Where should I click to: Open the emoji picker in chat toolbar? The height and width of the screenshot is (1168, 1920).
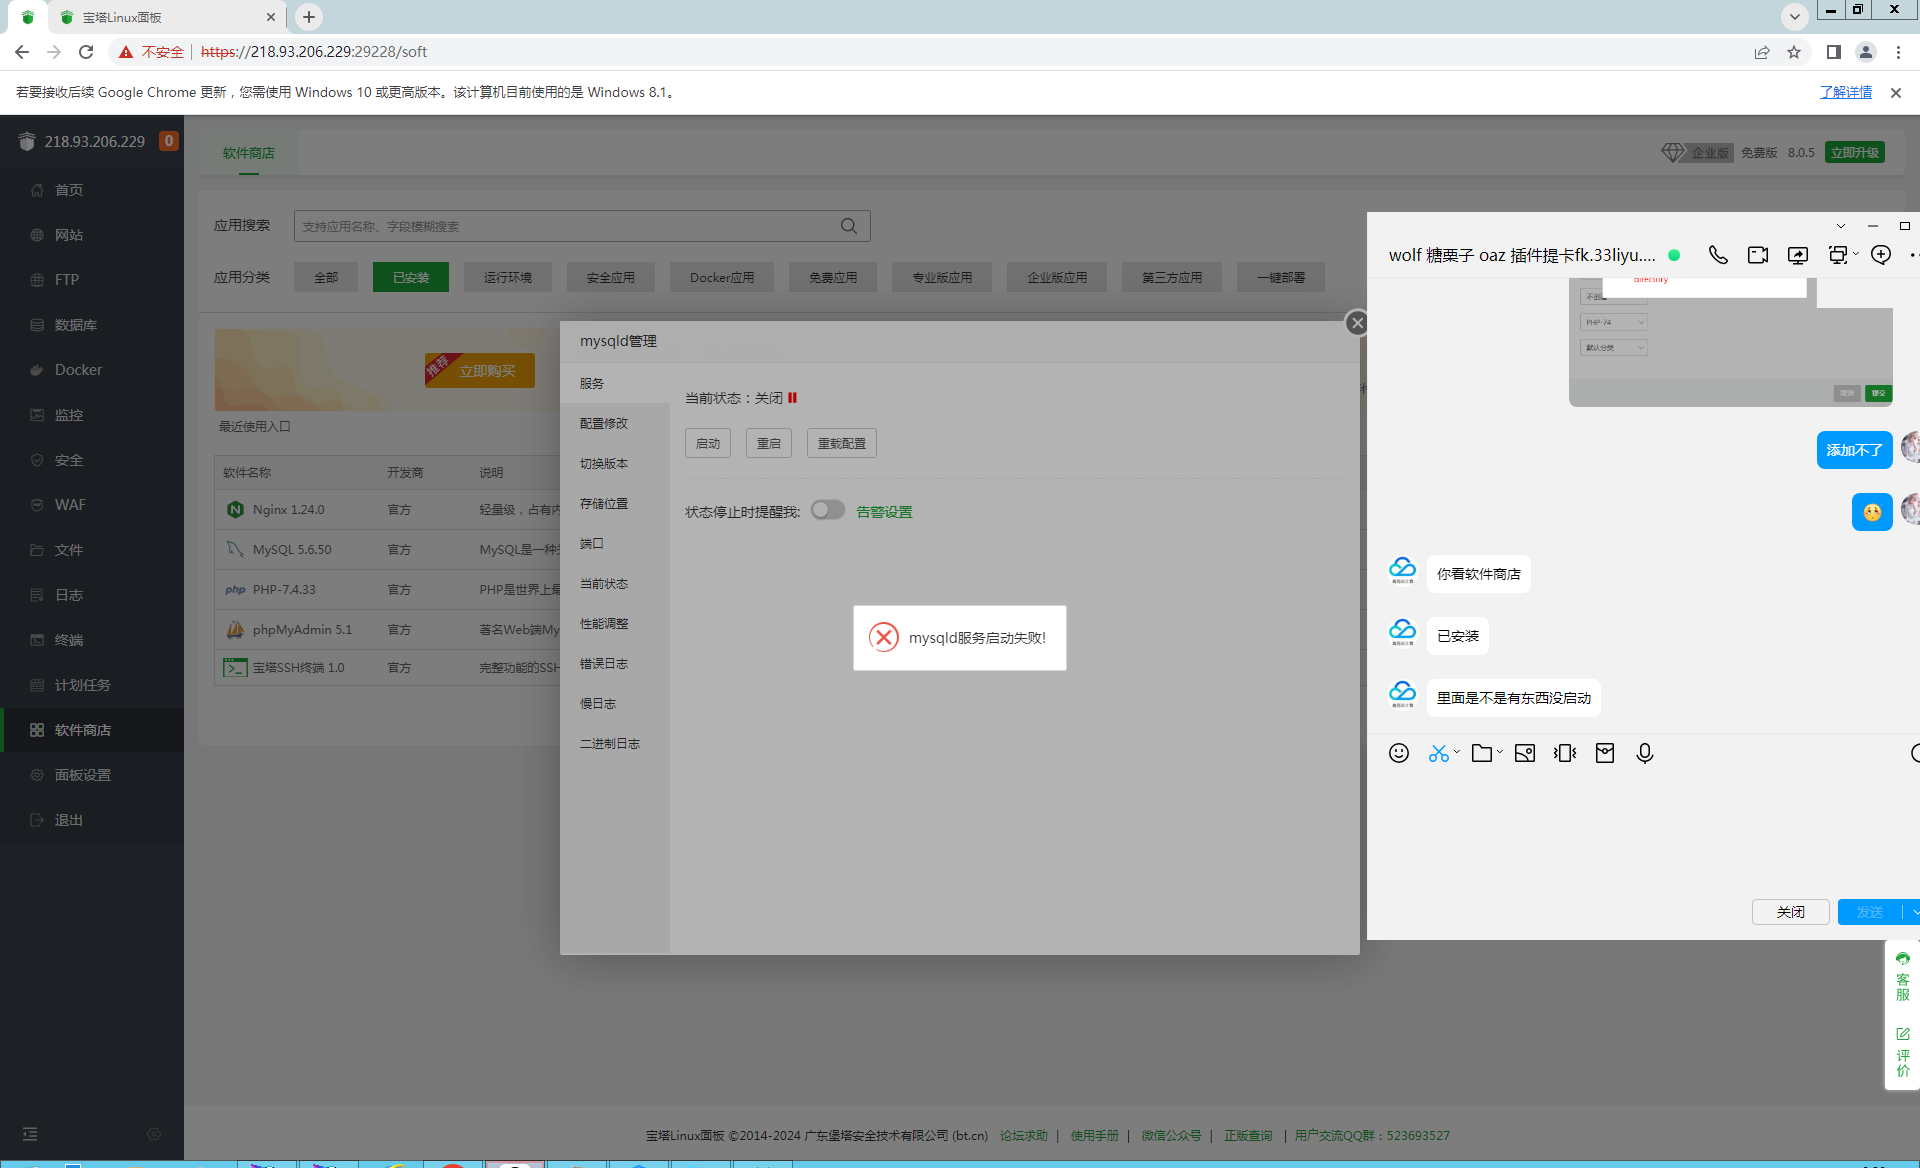pyautogui.click(x=1399, y=753)
